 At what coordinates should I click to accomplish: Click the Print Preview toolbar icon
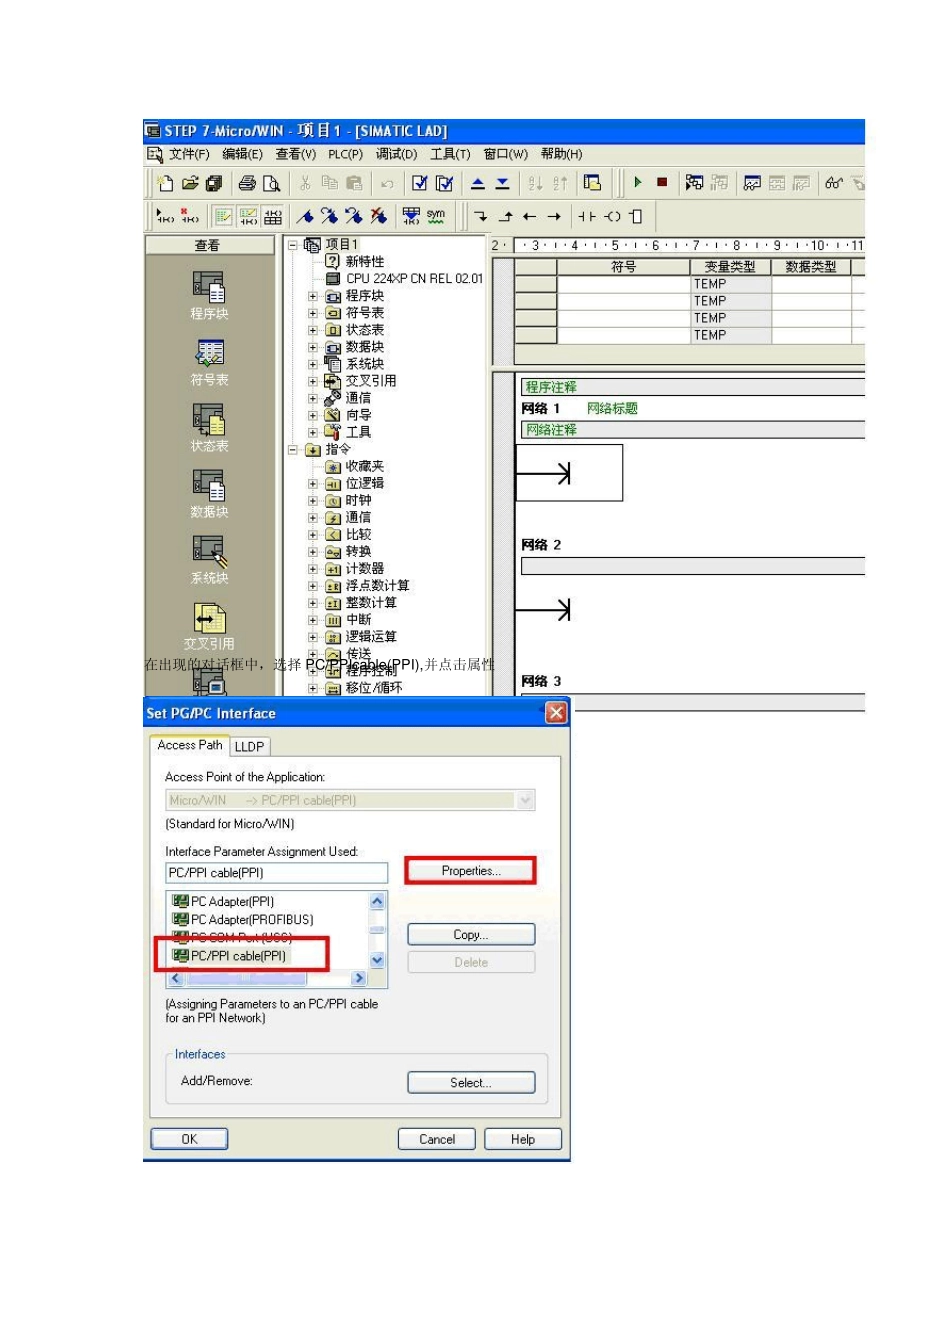(x=271, y=183)
